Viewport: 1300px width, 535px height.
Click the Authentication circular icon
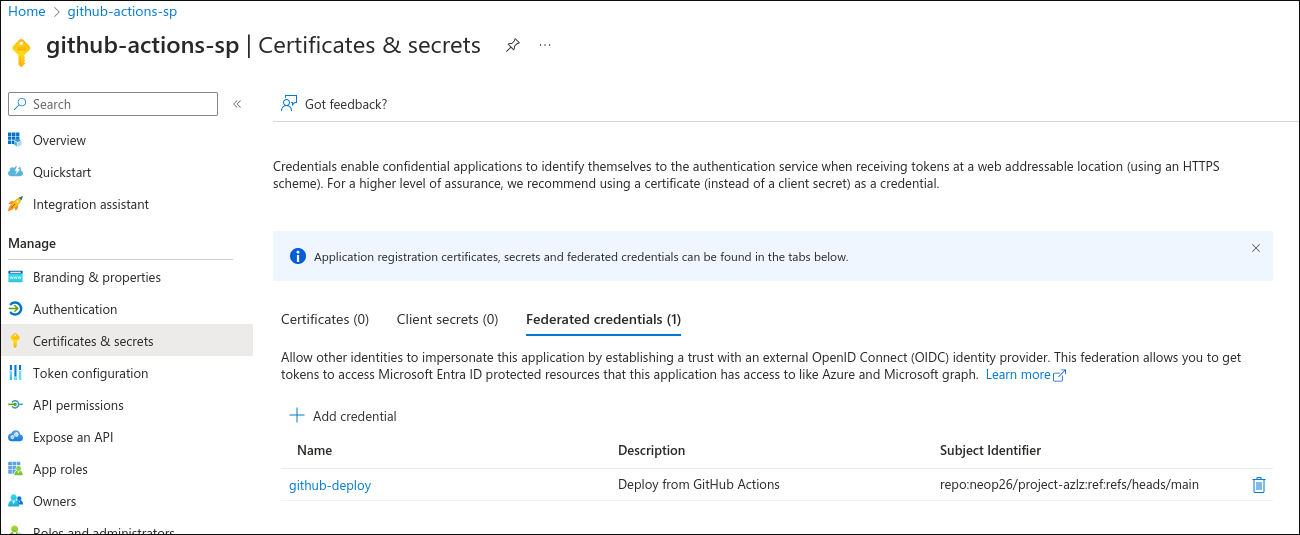coord(15,309)
